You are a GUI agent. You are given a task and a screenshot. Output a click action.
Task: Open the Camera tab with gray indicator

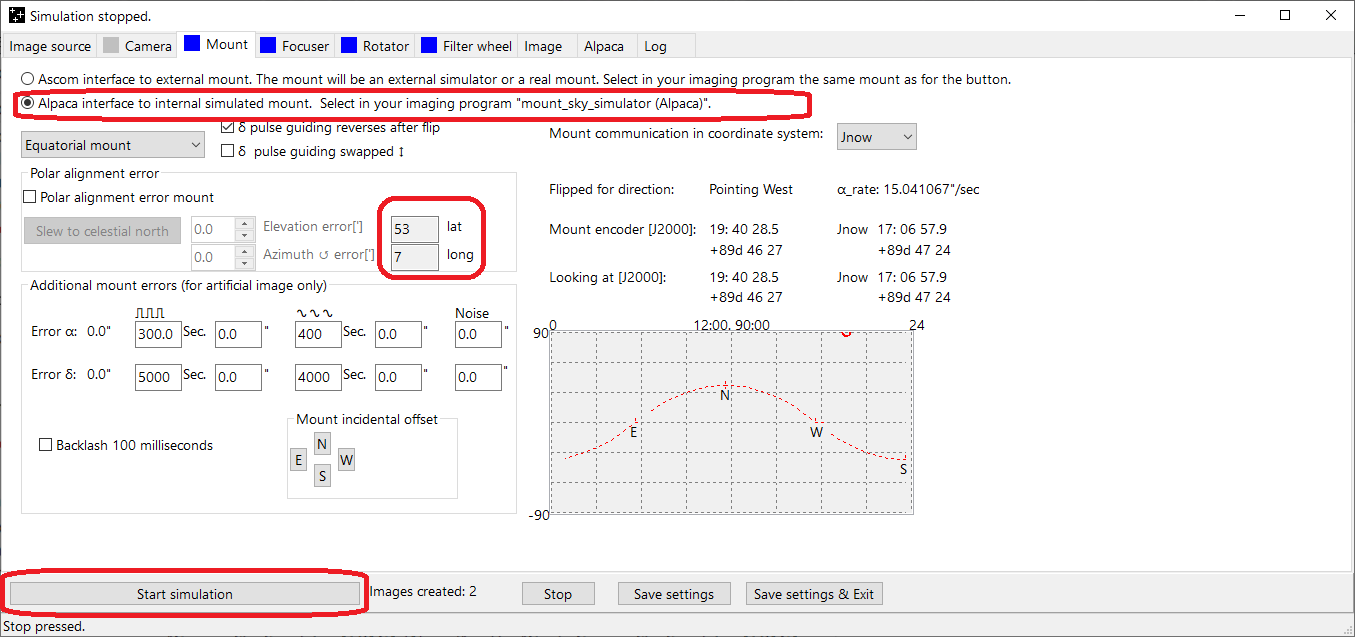pyautogui.click(x=137, y=46)
